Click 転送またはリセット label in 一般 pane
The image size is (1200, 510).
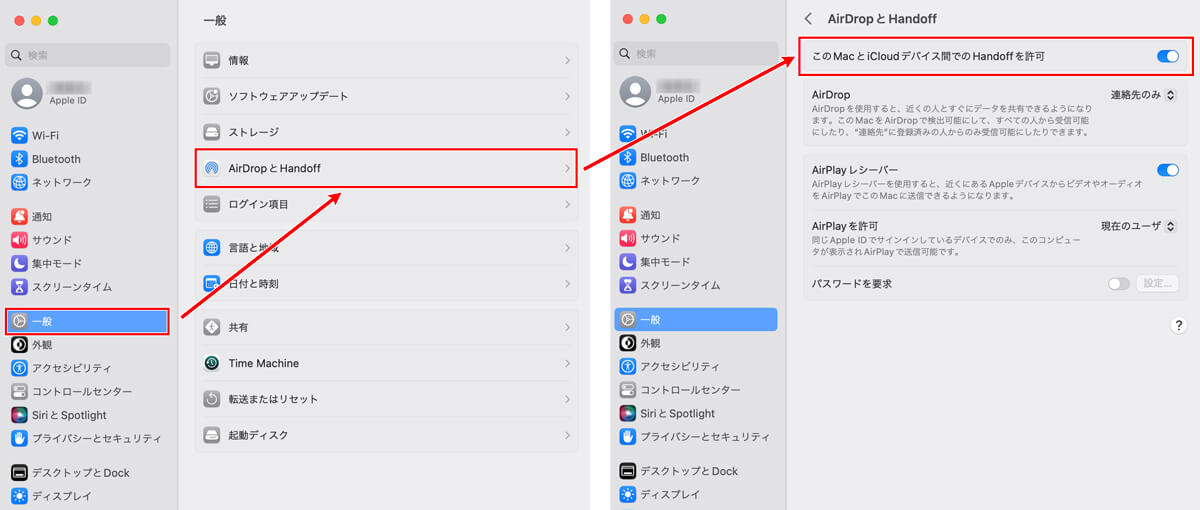click(x=273, y=399)
